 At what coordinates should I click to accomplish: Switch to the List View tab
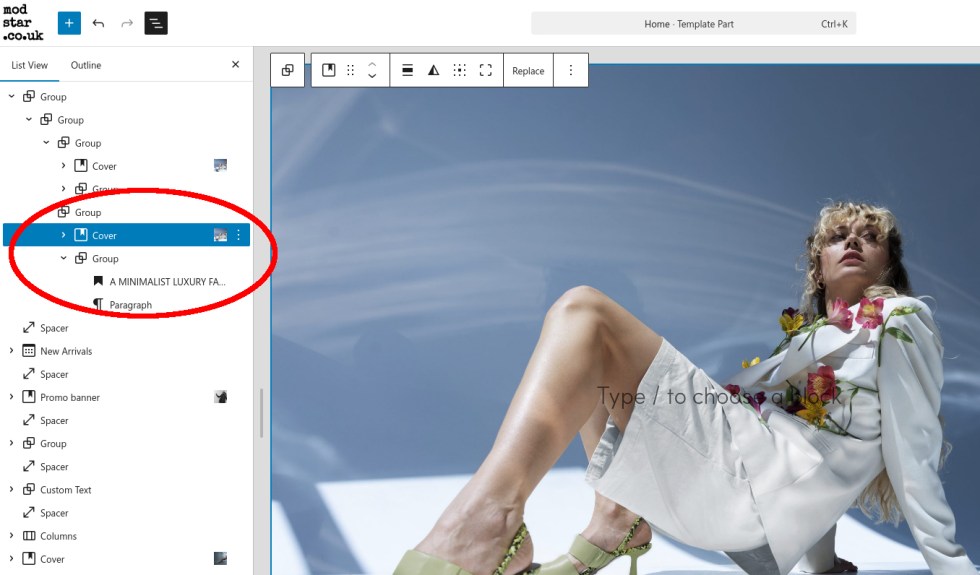29,65
